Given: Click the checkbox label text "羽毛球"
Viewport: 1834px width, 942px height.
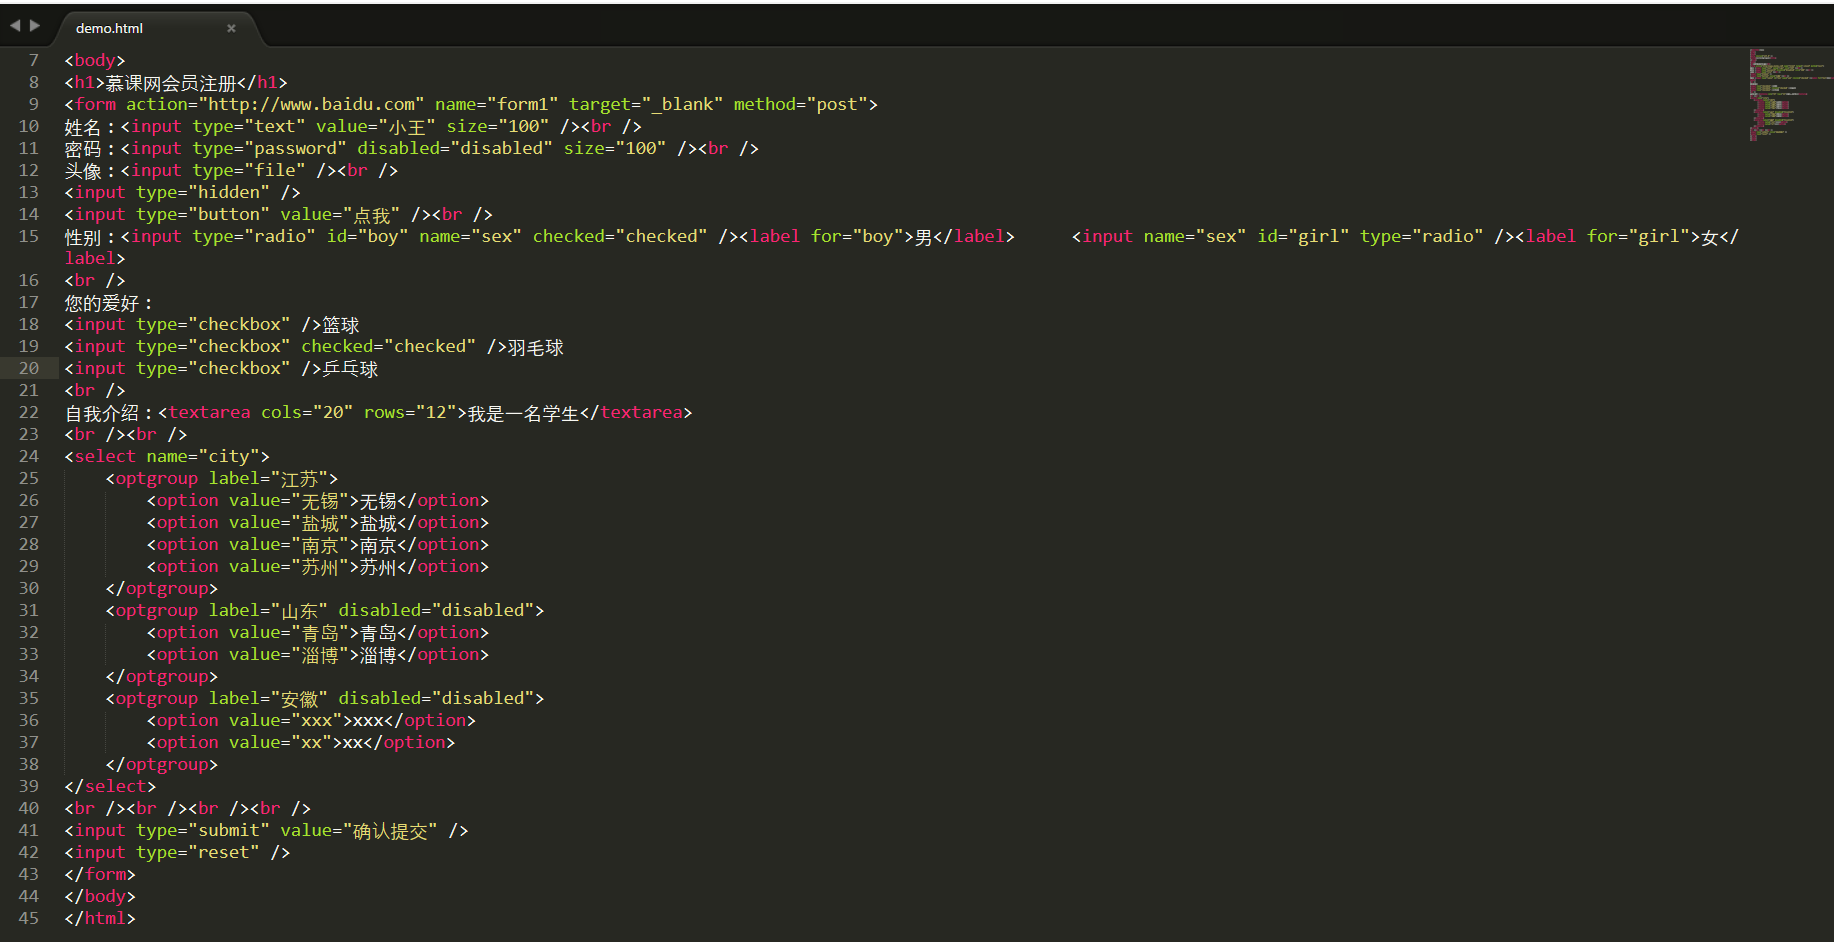Looking at the screenshot, I should point(536,347).
